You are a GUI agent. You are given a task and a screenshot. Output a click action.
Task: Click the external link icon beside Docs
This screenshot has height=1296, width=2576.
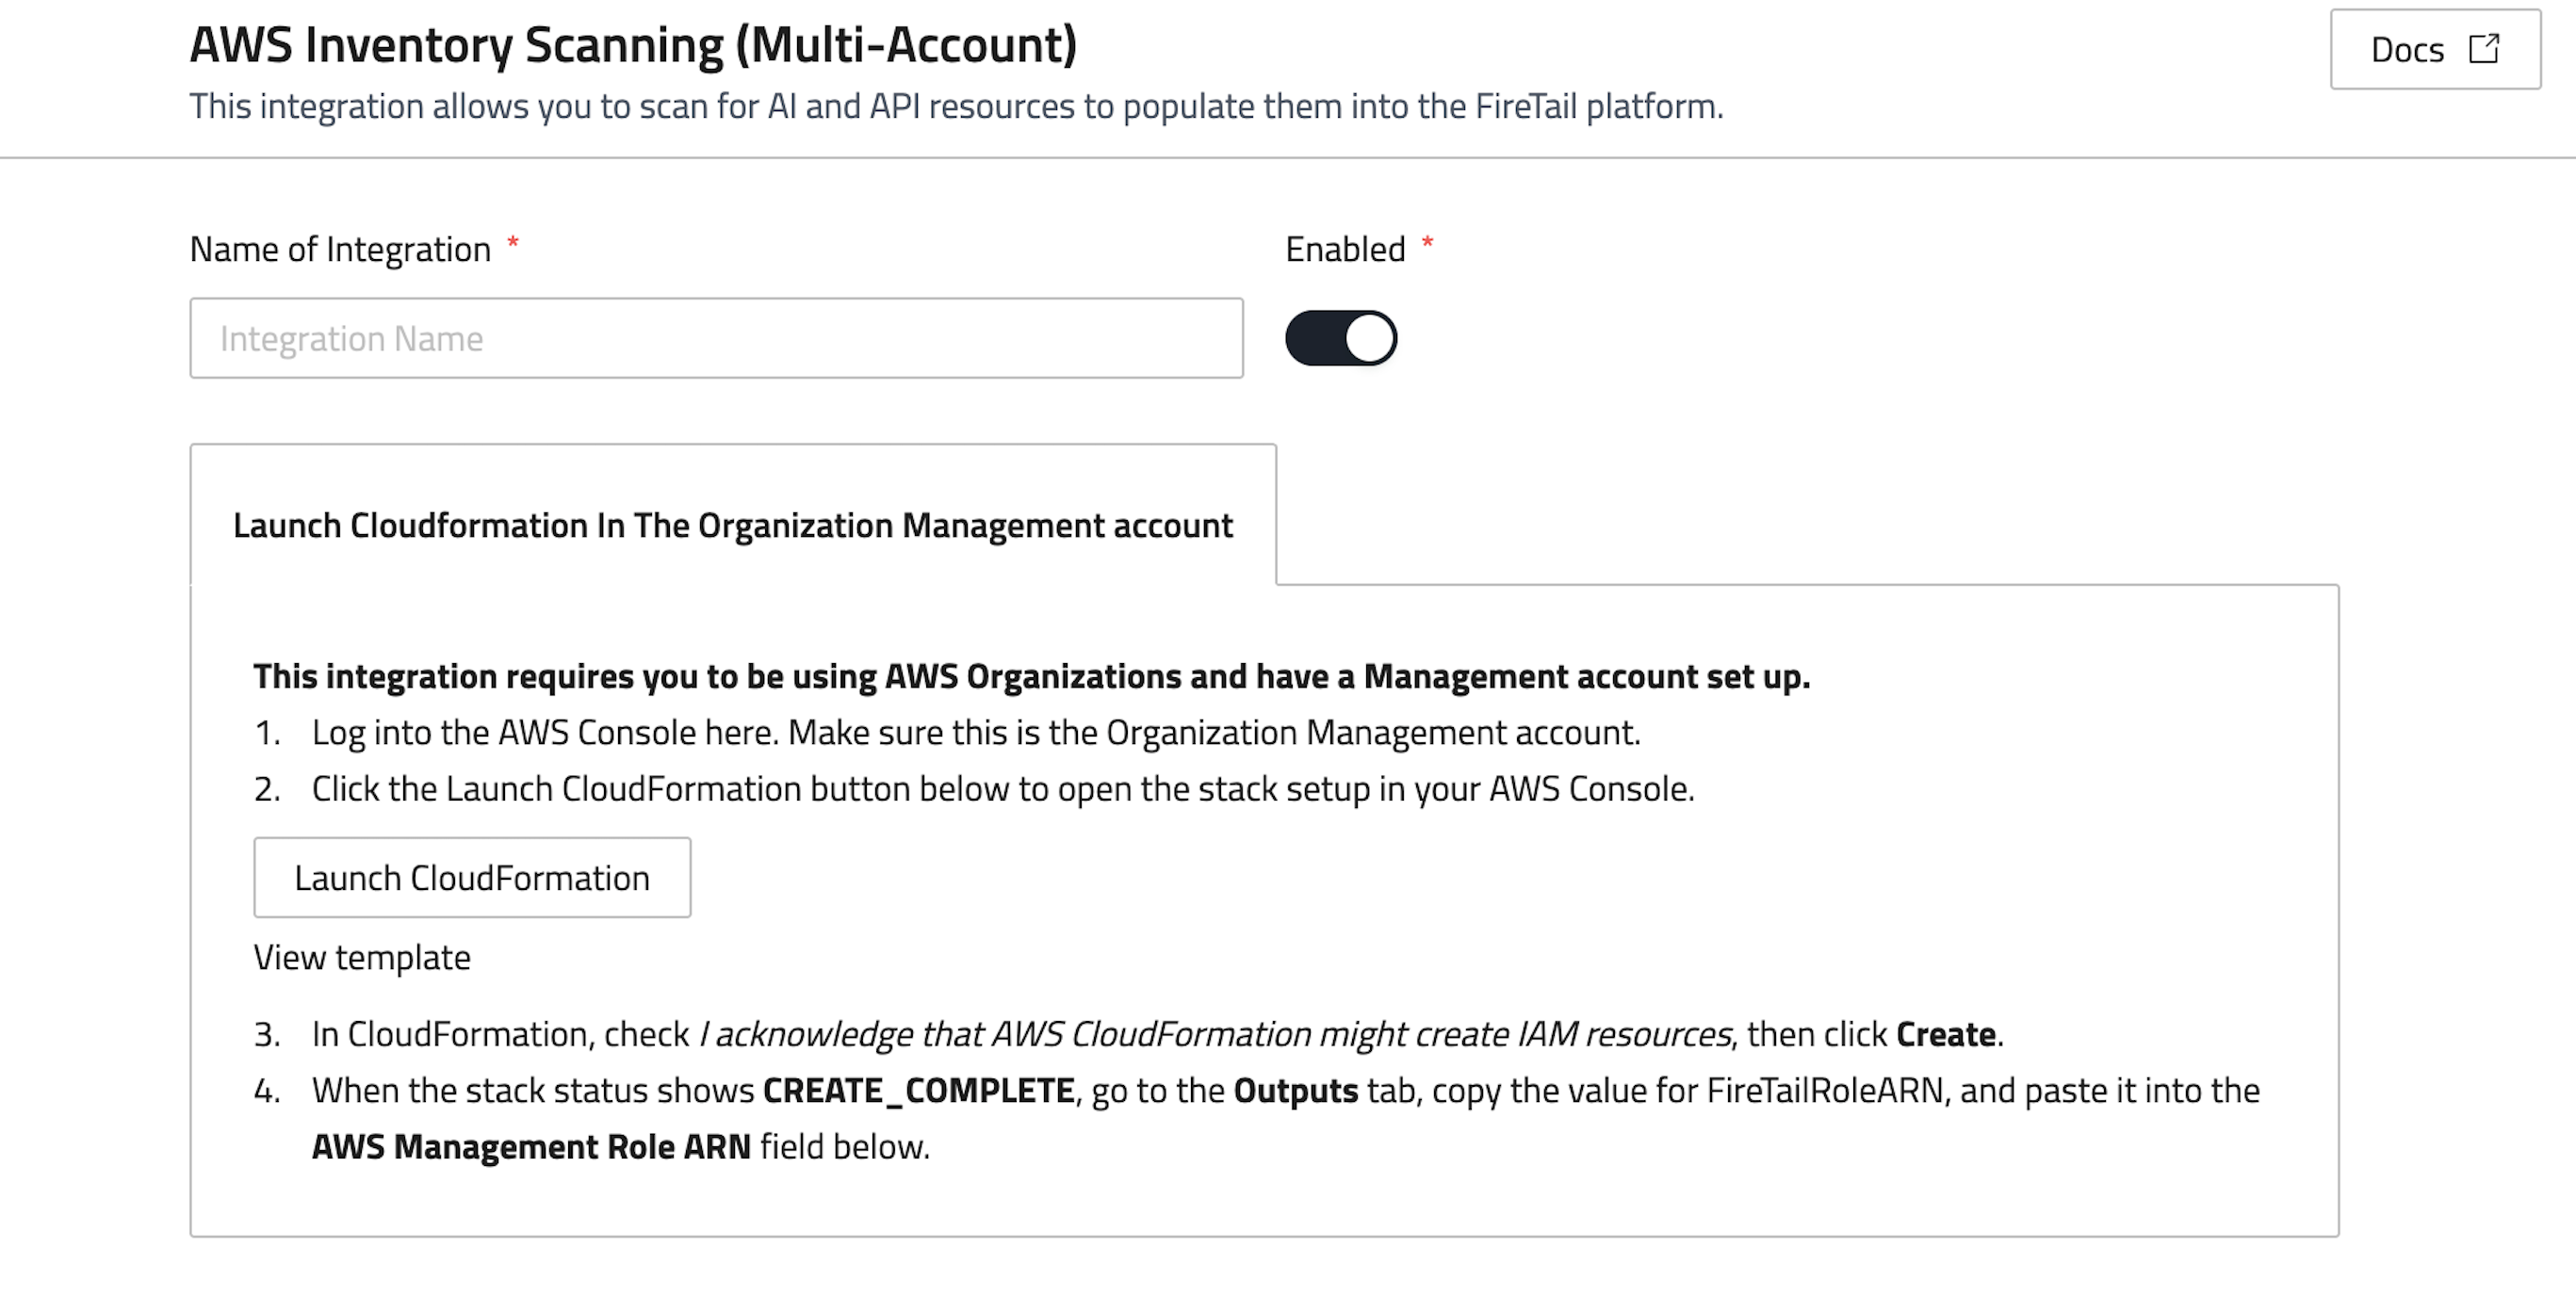point(2484,49)
